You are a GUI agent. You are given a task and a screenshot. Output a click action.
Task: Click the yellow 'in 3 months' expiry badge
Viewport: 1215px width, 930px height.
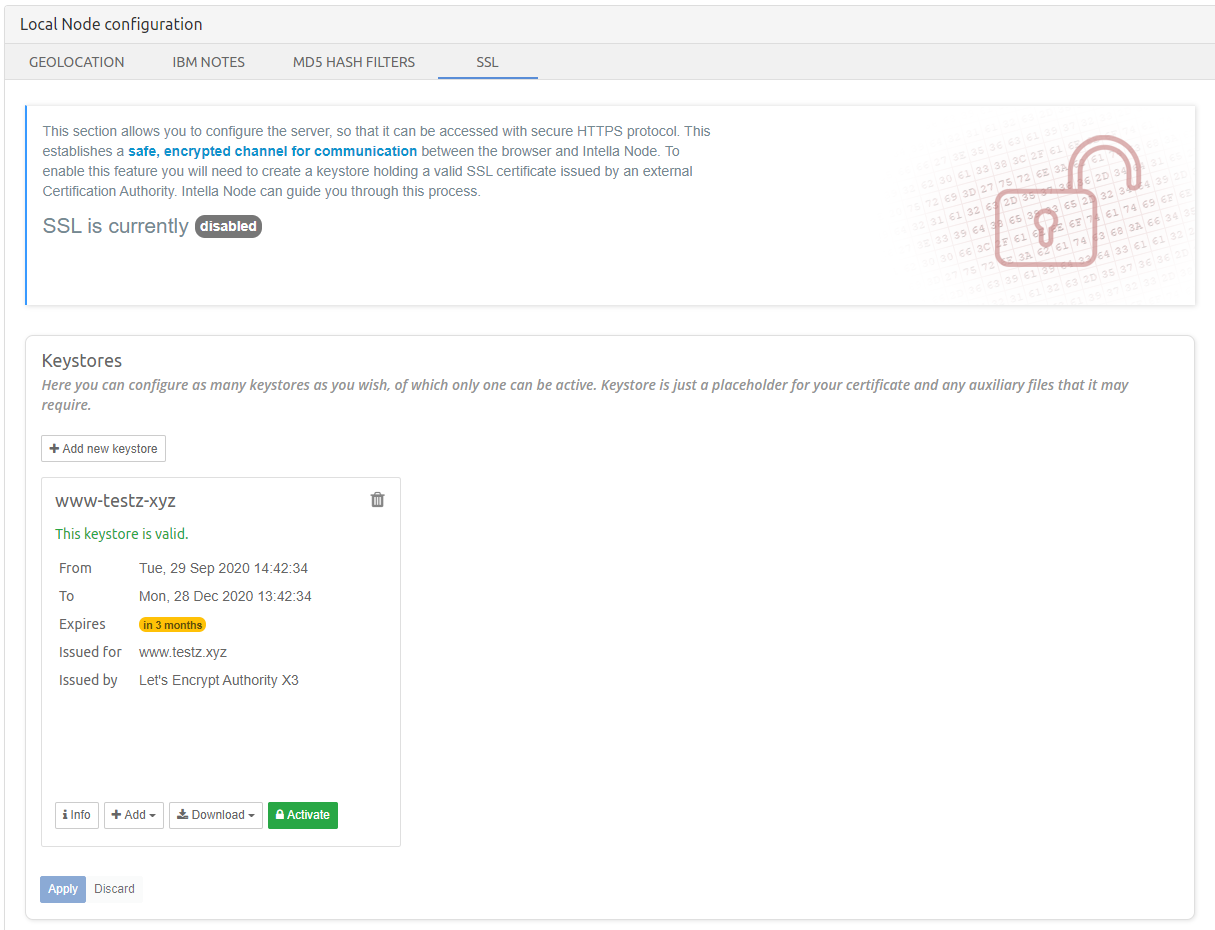(x=172, y=624)
